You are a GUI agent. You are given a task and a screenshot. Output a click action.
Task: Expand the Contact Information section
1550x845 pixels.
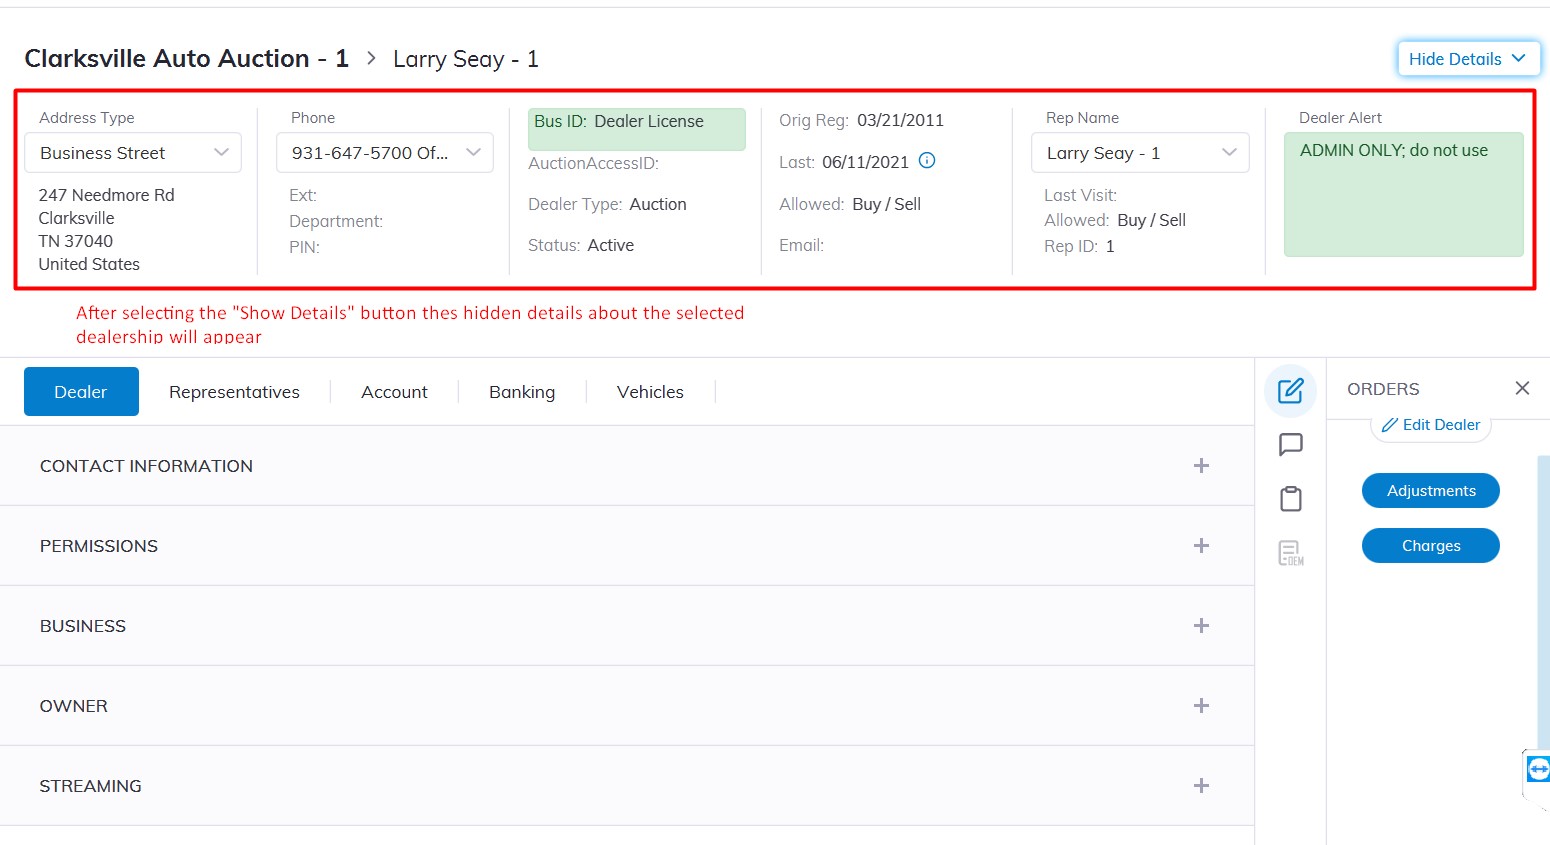[x=1201, y=466]
